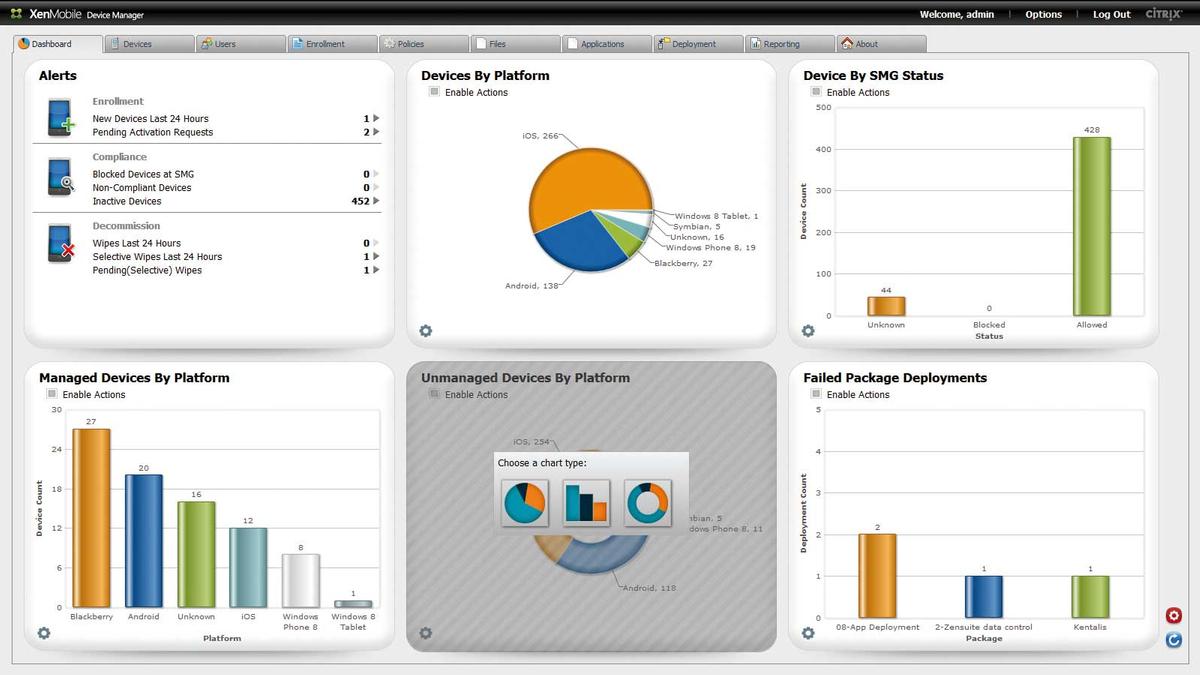Open settings gear for Device By SMG Status

808,331
